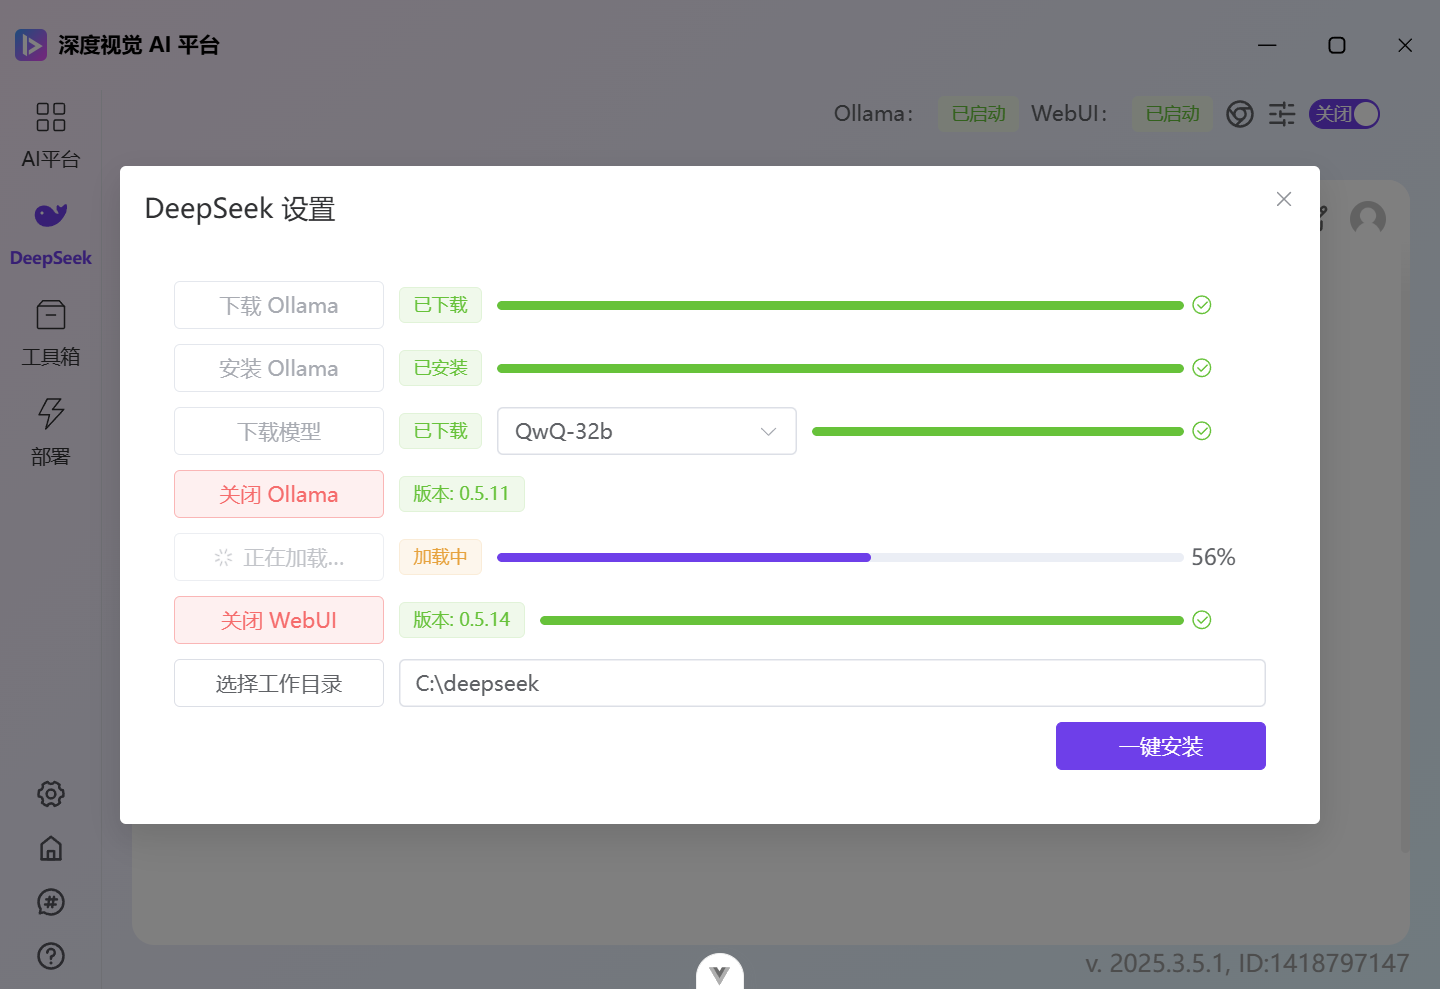Viewport: 1440px width, 989px height.
Task: Click the 关闭 Ollama button
Action: tap(279, 494)
